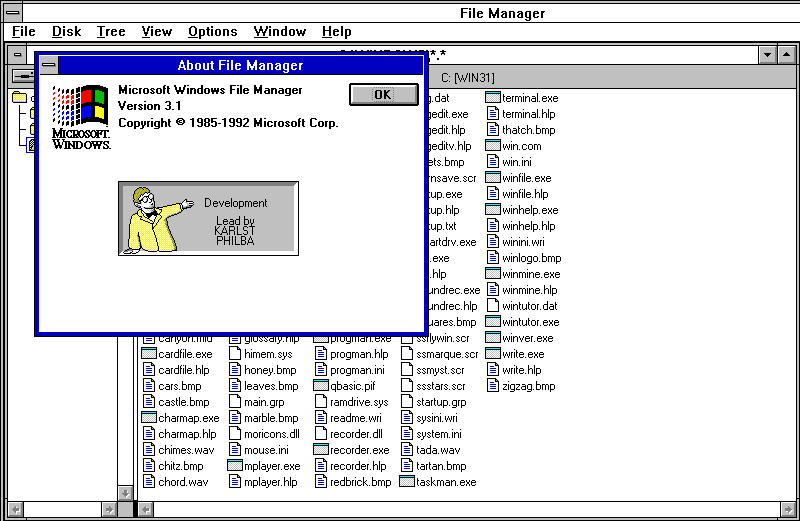This screenshot has height=521, width=800.
Task: Click the moricons.dll file name
Action: (x=271, y=434)
